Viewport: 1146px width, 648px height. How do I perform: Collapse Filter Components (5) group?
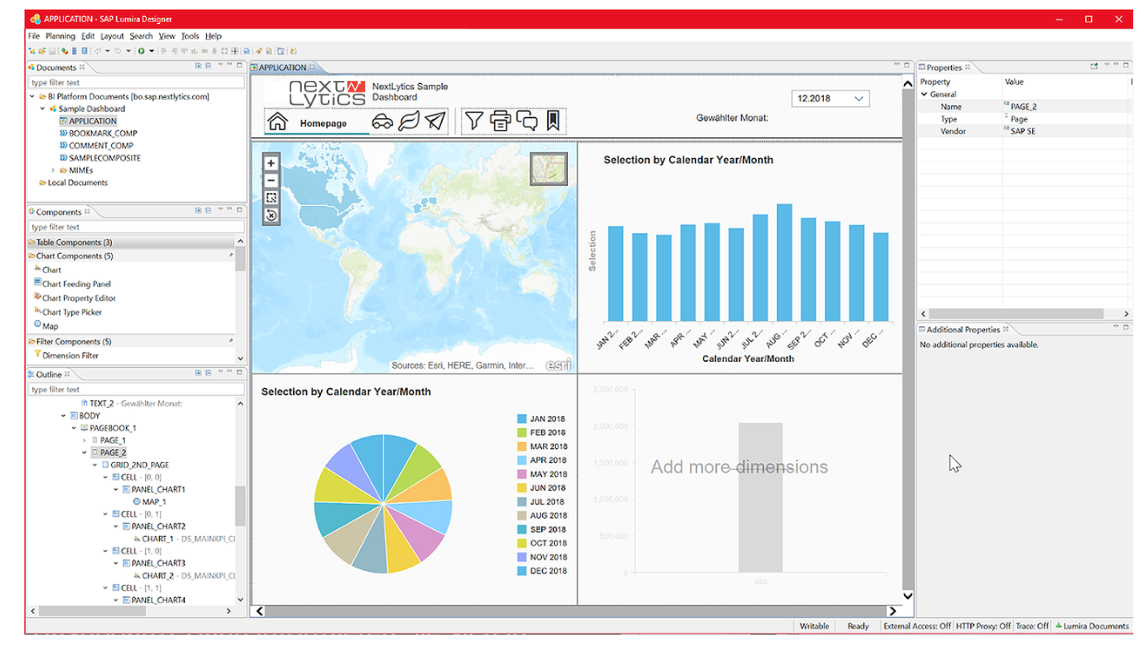[130, 342]
